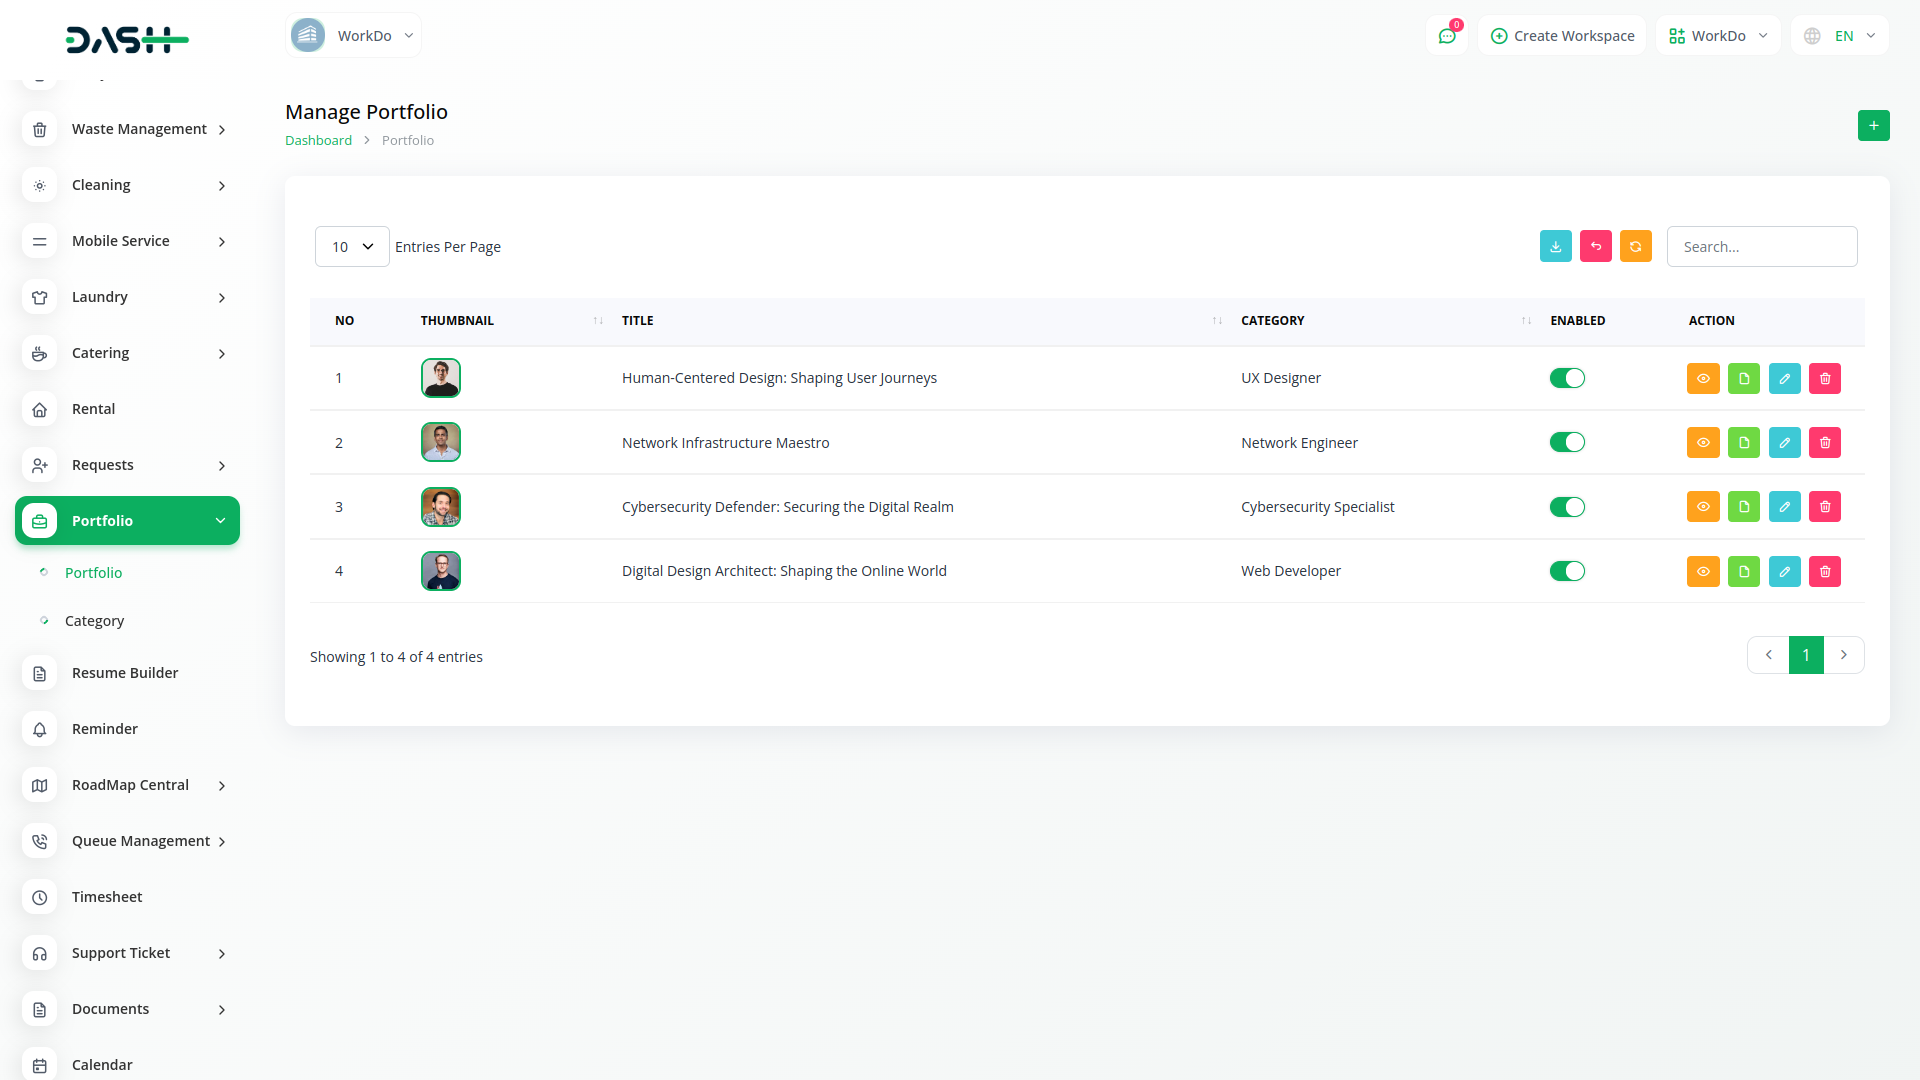The height and width of the screenshot is (1080, 1920).
Task: Click the Create Workspace button
Action: [1562, 36]
